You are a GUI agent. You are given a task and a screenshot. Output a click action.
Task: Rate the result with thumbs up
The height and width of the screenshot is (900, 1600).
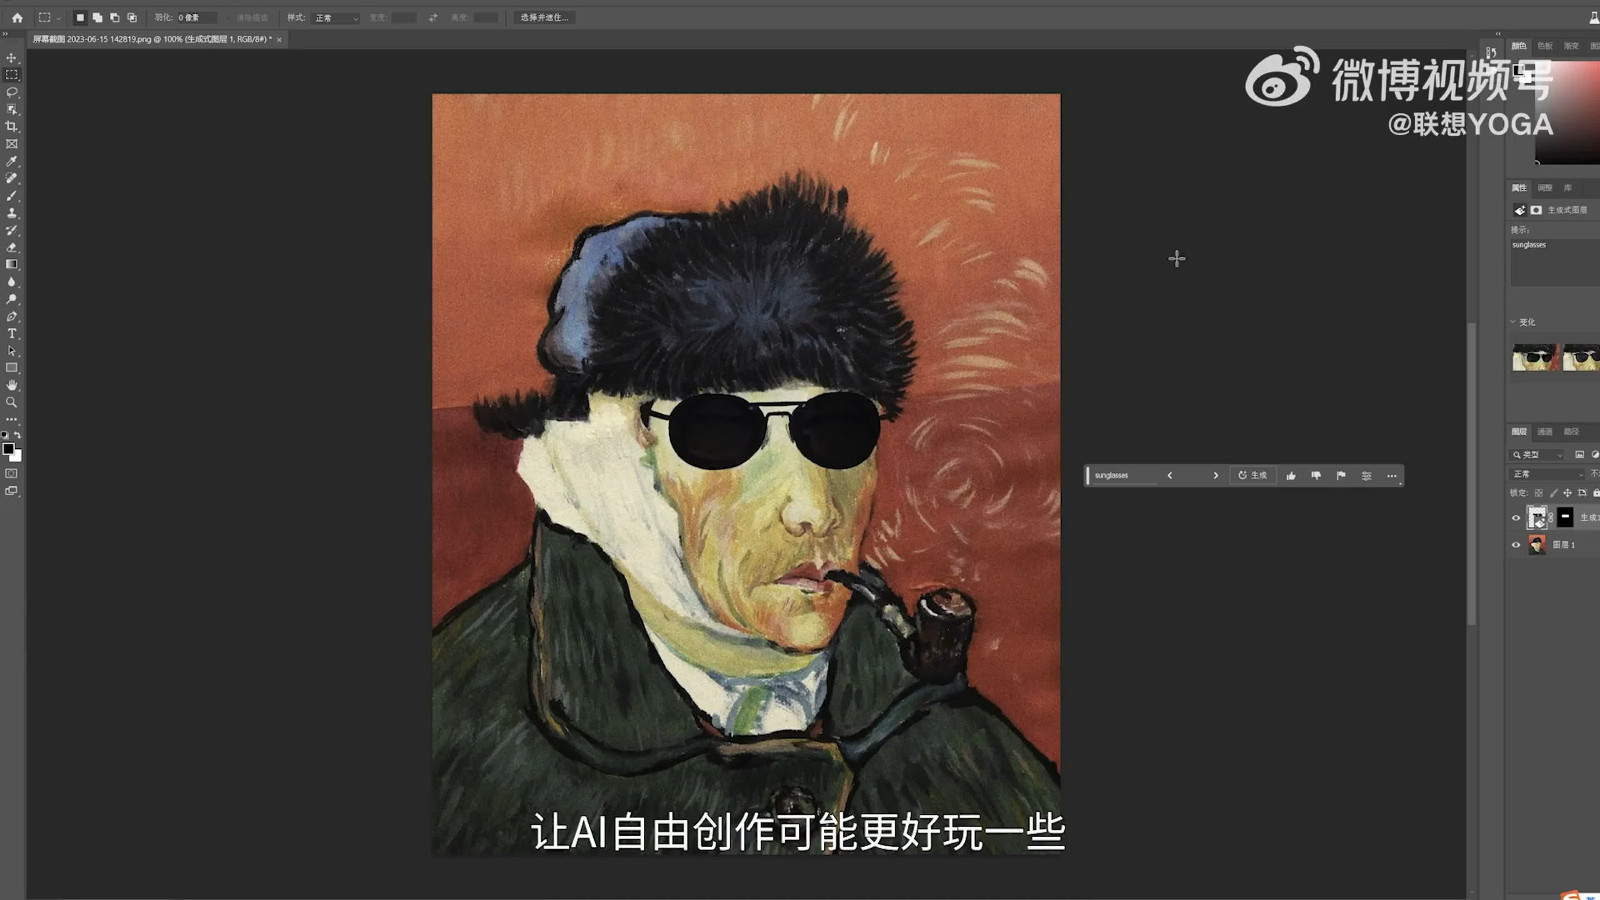click(x=1291, y=475)
